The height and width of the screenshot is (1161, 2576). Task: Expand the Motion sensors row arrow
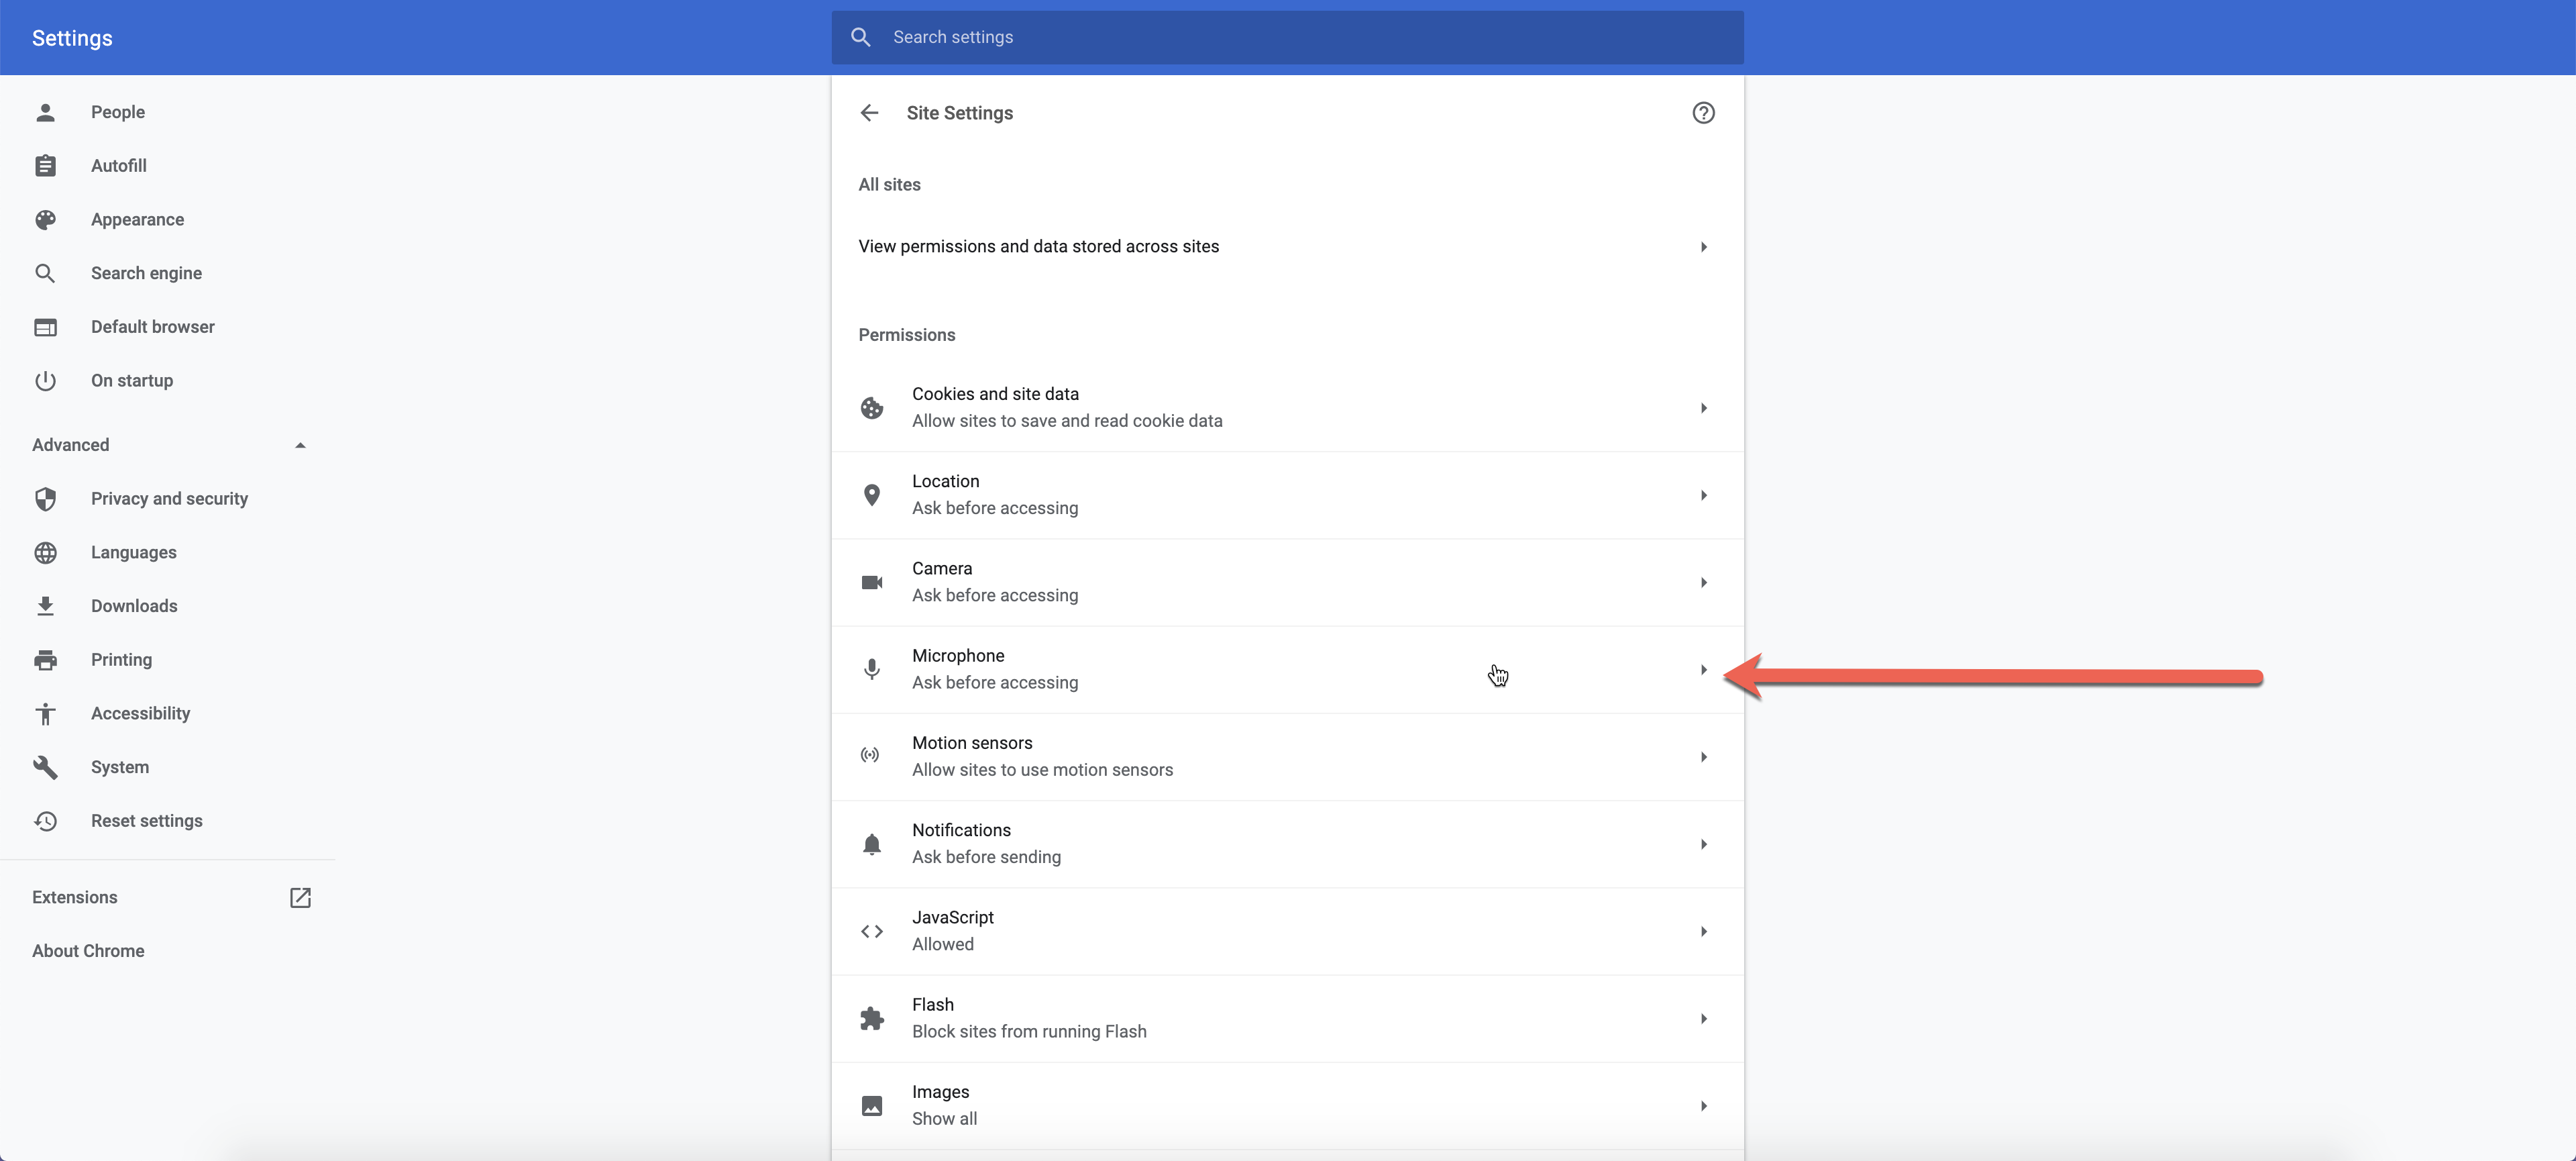(1703, 757)
